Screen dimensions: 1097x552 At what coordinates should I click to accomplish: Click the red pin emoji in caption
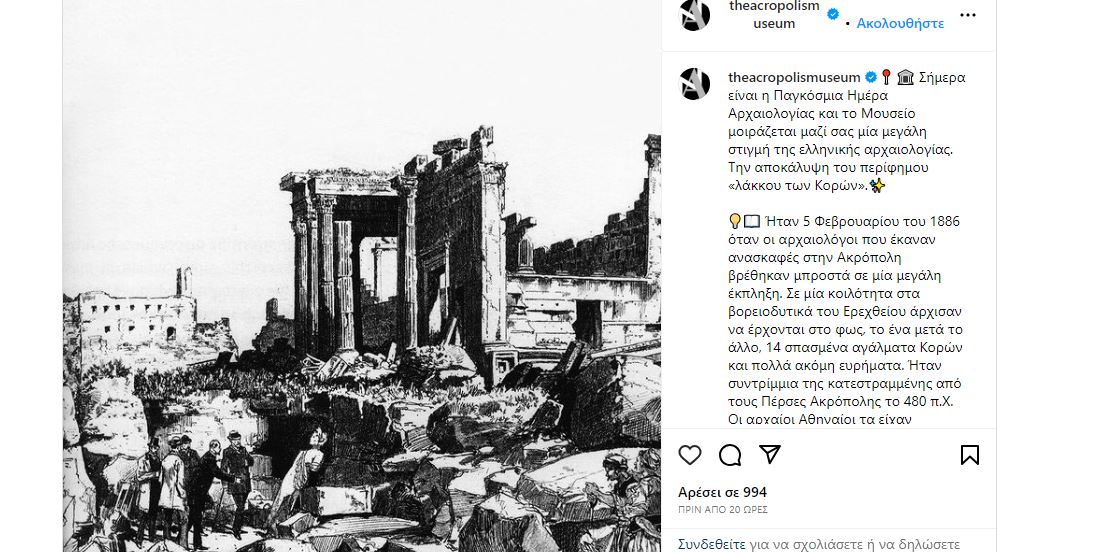[x=886, y=77]
